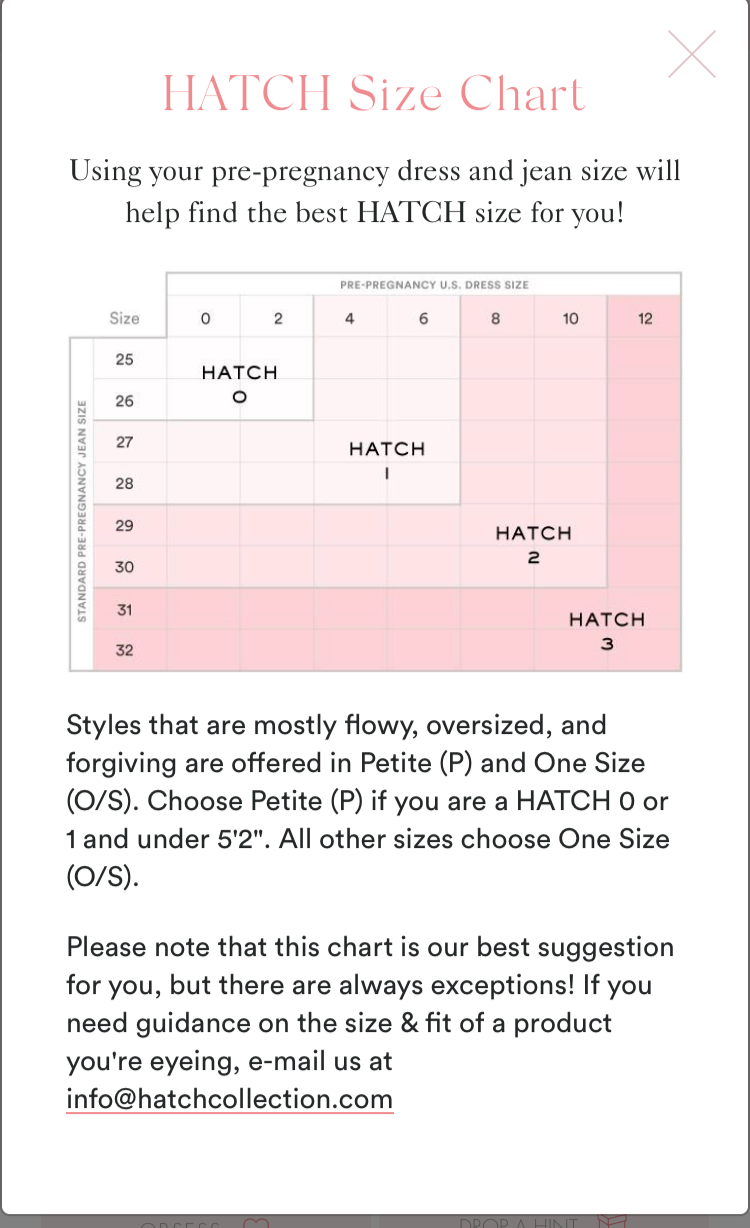Click the HATCH 0 size label
Screen dimensions: 750x1228
click(x=240, y=383)
